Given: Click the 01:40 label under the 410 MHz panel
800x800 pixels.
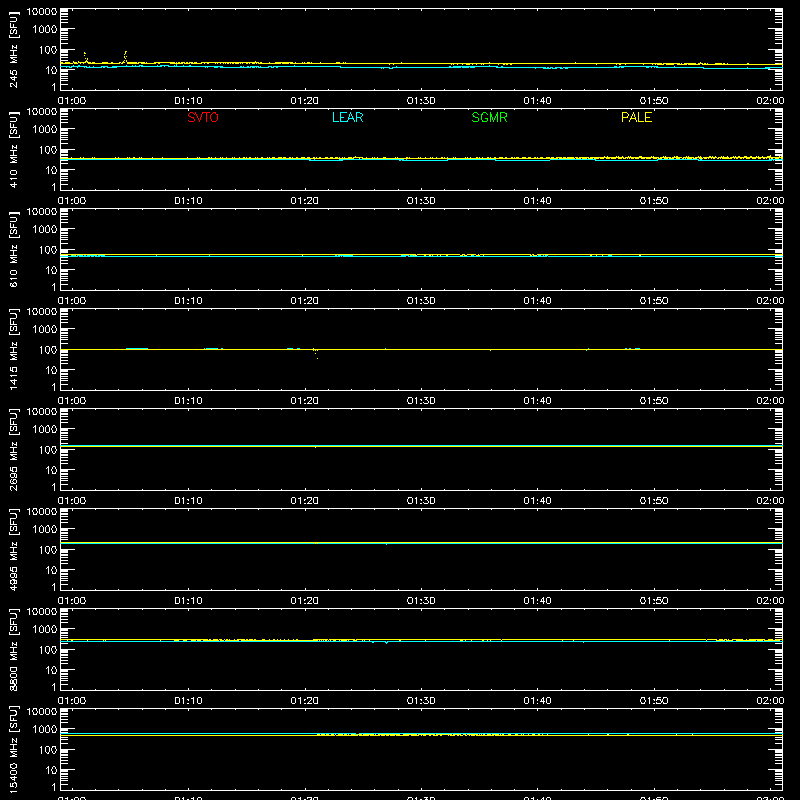Looking at the screenshot, I should point(537,201).
